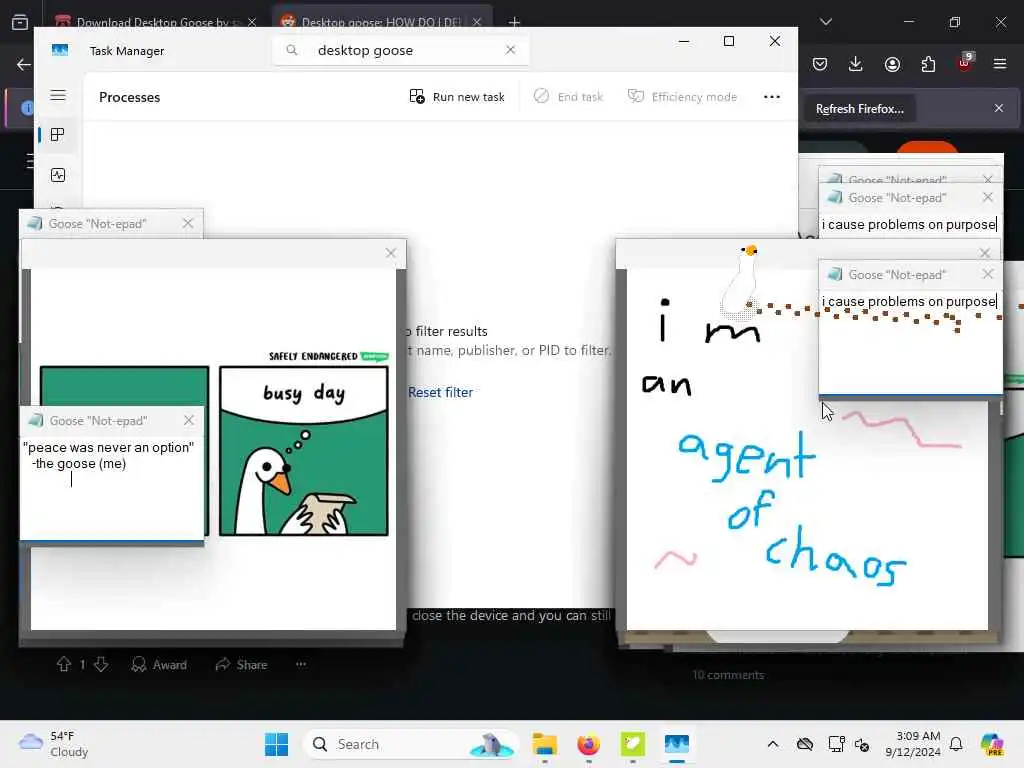Switch to Download Desktop Goose Firefox tab
The height and width of the screenshot is (768, 1024).
coord(155,22)
